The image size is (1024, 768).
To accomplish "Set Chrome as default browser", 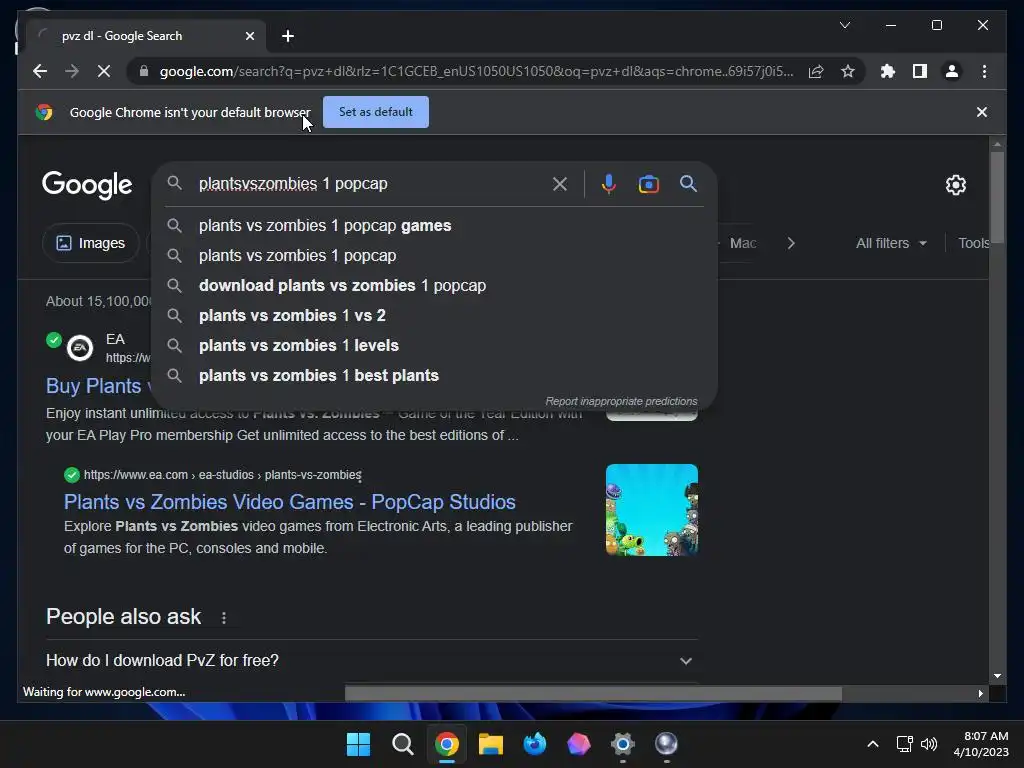I will point(376,112).
